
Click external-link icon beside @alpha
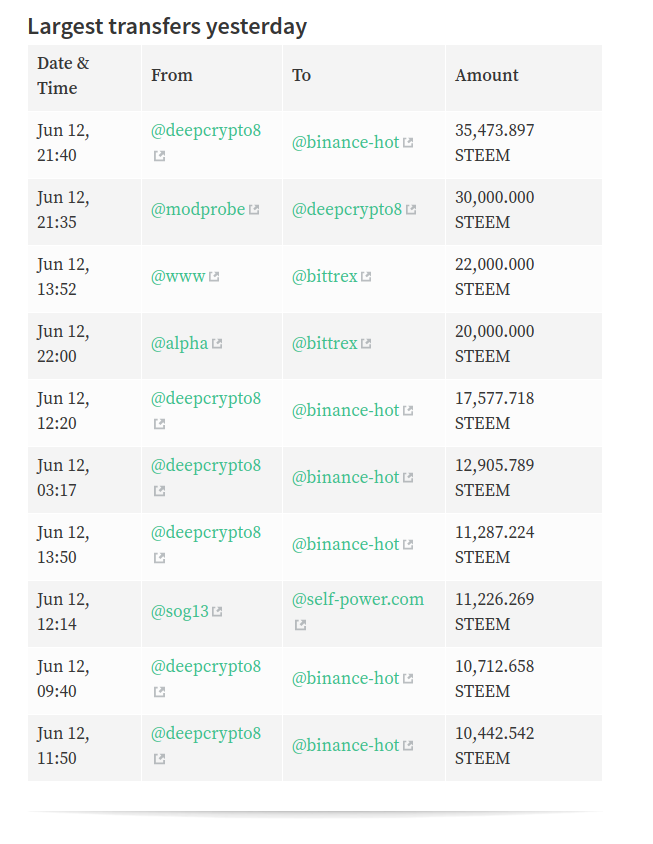pyautogui.click(x=217, y=343)
